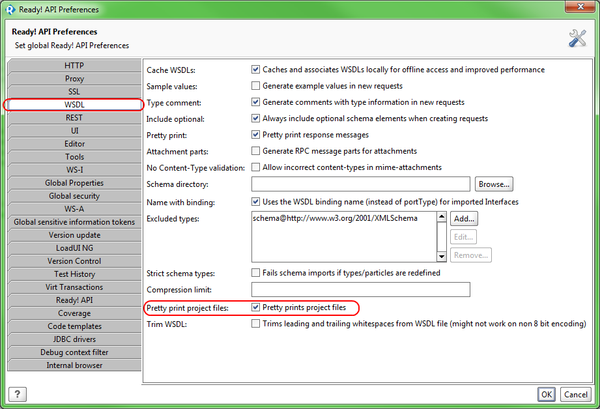The width and height of the screenshot is (600, 409).
Task: Open the Internal browser tab
Action: click(74, 365)
